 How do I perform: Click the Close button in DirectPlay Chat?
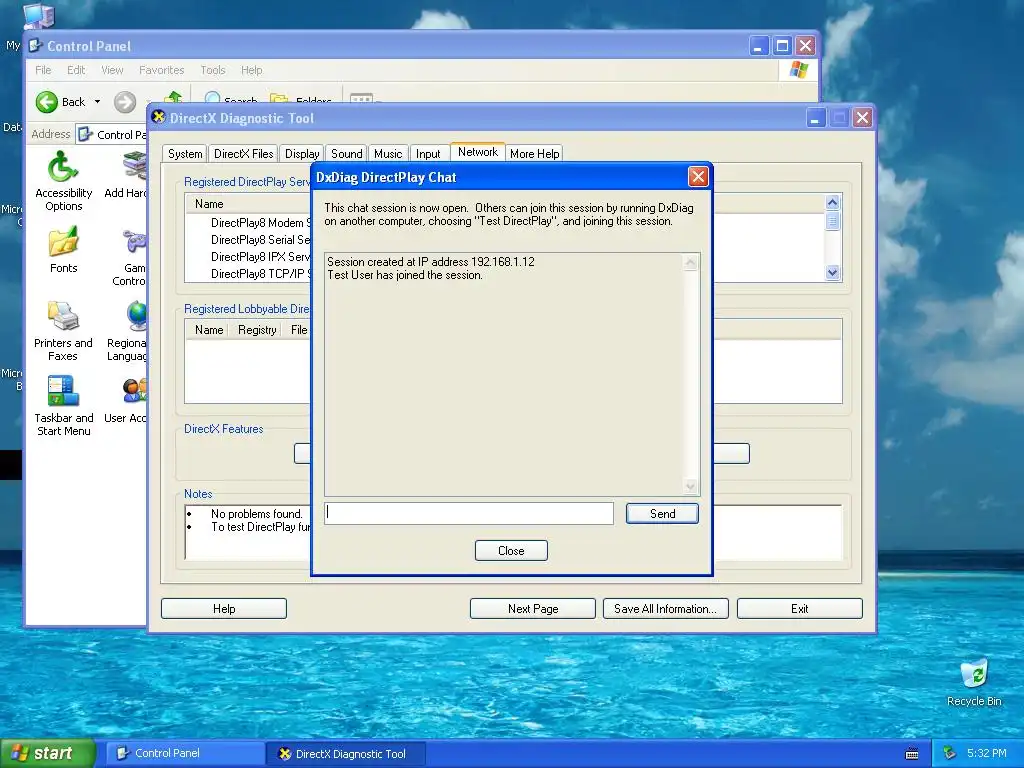[511, 551]
